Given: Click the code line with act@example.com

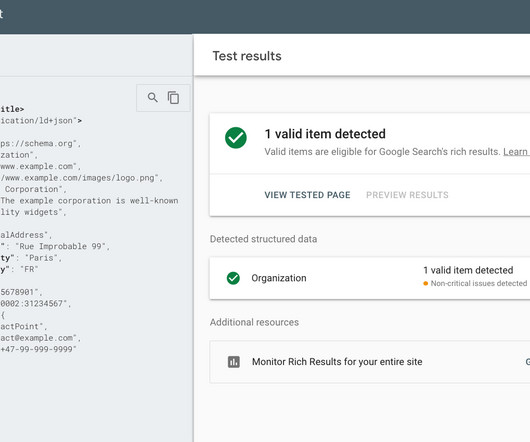Looking at the screenshot, I should [41, 338].
